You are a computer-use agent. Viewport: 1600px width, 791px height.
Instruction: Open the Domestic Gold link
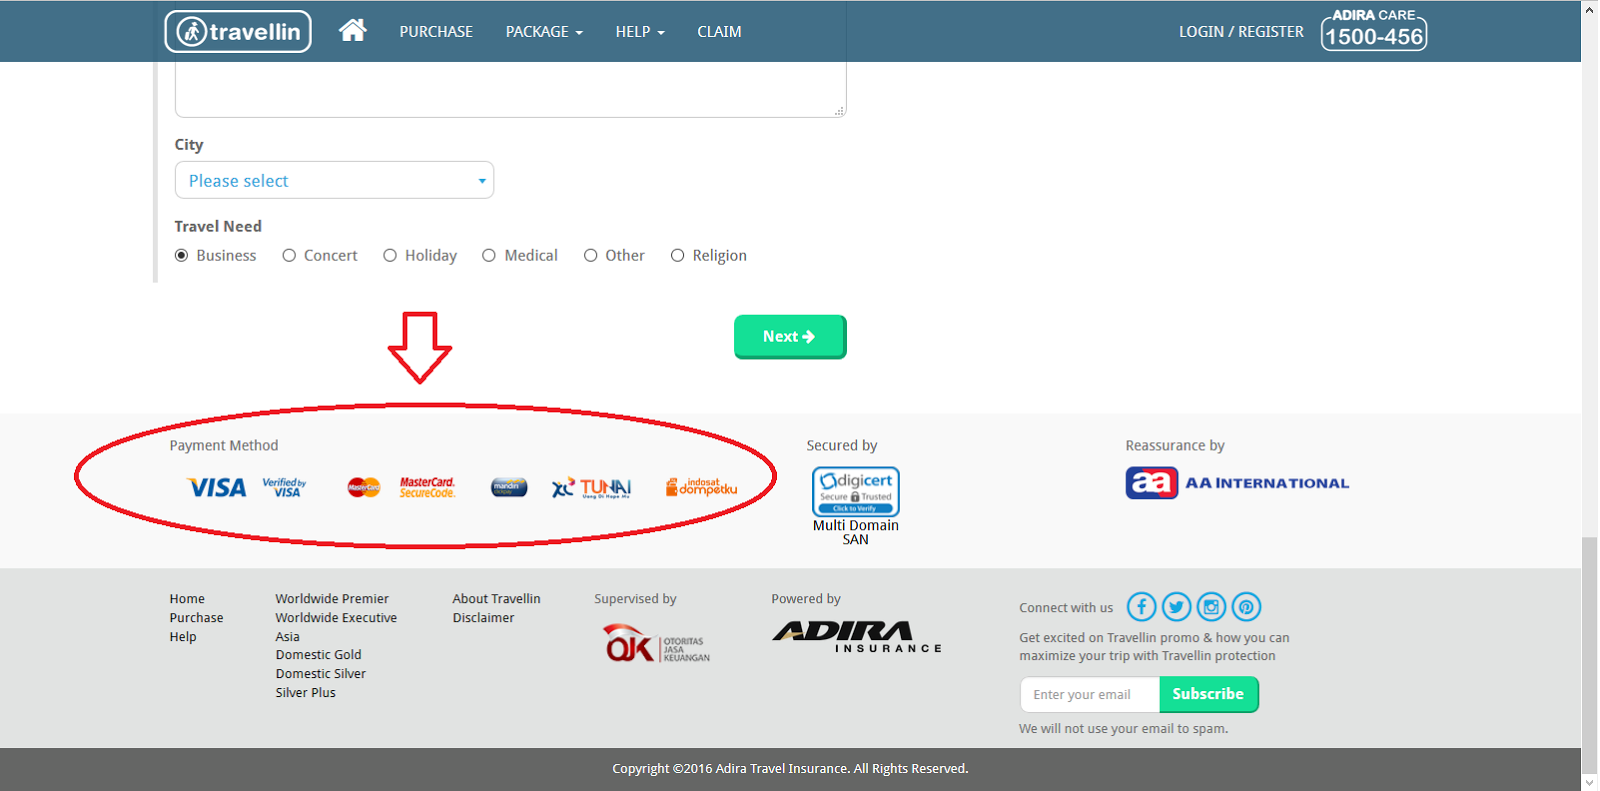coord(318,655)
